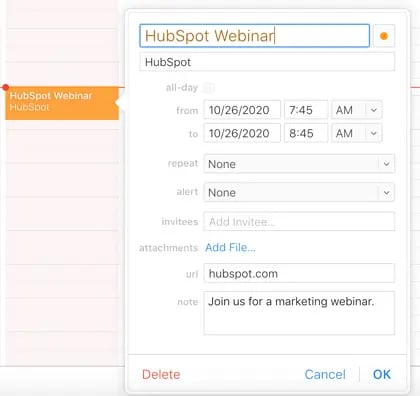Open the AM/PM dropdown for end time
Viewport: 420px width, 396px height.
click(356, 133)
